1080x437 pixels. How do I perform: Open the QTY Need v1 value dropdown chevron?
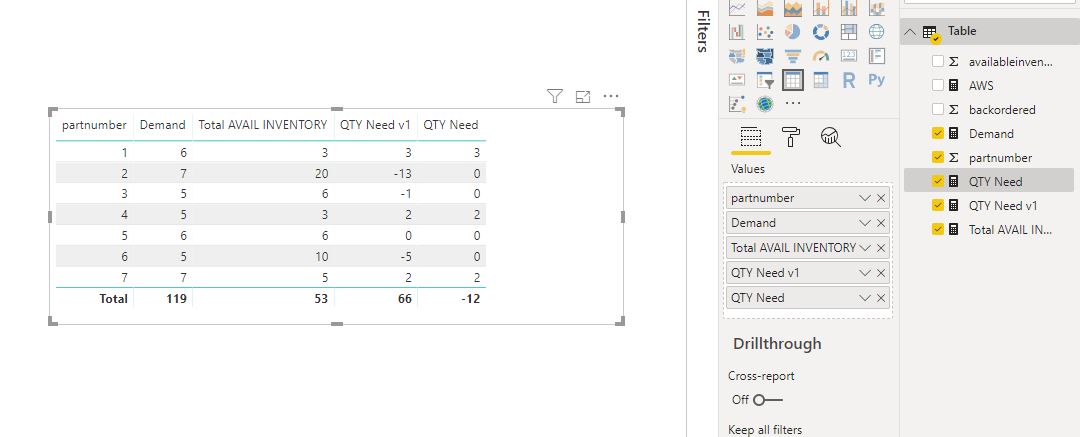864,273
